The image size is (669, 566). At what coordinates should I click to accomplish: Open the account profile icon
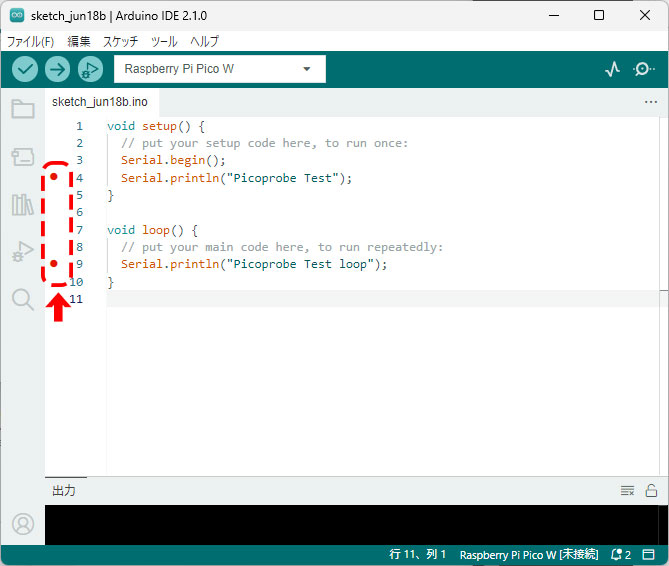23,524
